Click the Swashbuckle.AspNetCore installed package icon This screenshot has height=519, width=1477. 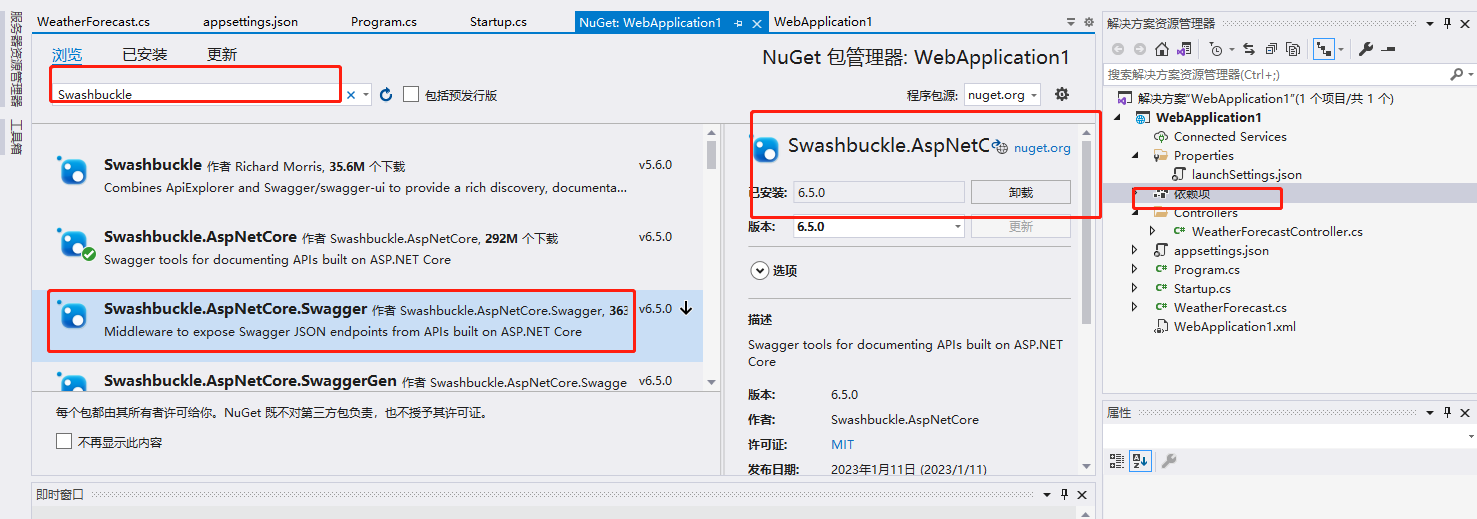(x=73, y=243)
